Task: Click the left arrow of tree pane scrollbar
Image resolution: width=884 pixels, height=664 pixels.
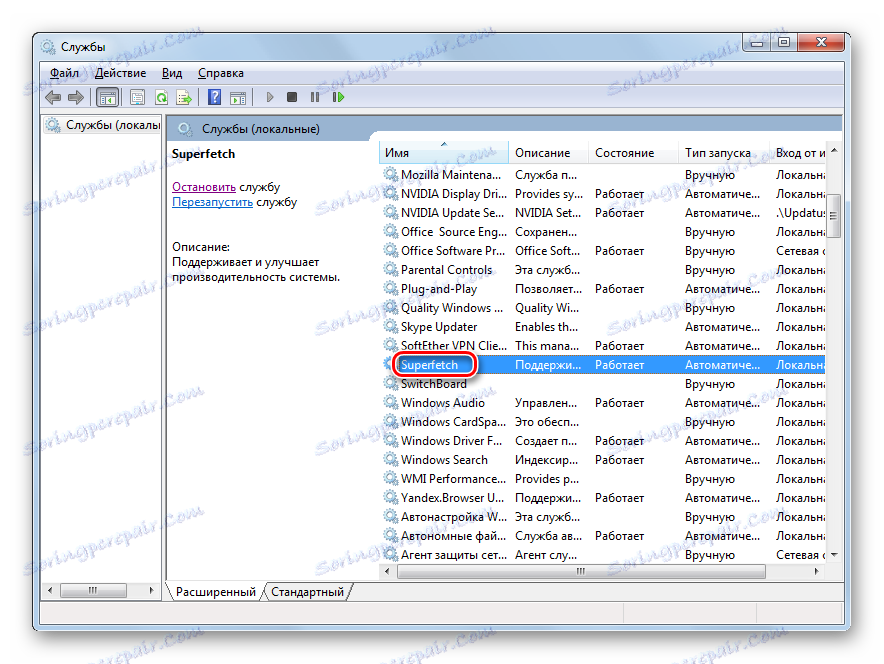Action: pyautogui.click(x=51, y=590)
